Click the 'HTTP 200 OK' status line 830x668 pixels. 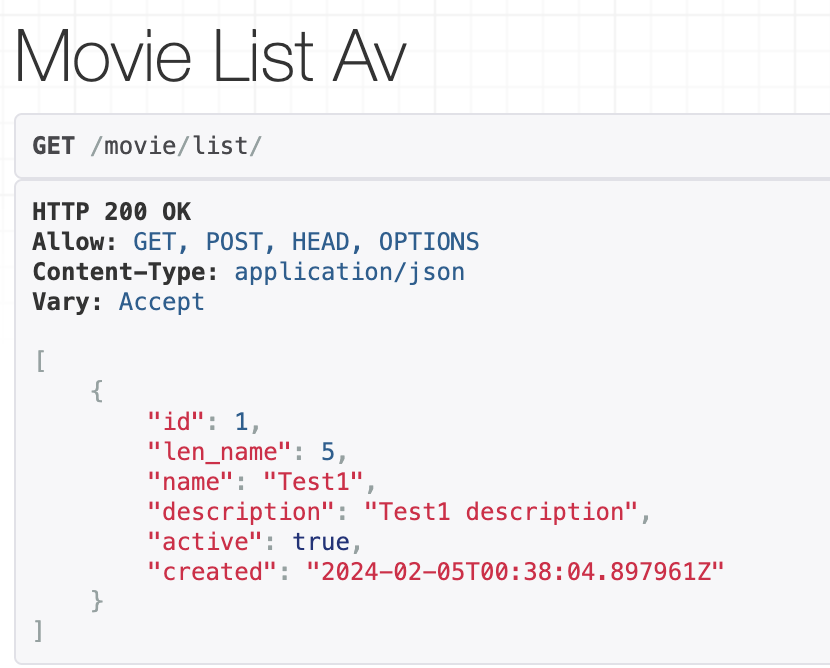point(112,212)
